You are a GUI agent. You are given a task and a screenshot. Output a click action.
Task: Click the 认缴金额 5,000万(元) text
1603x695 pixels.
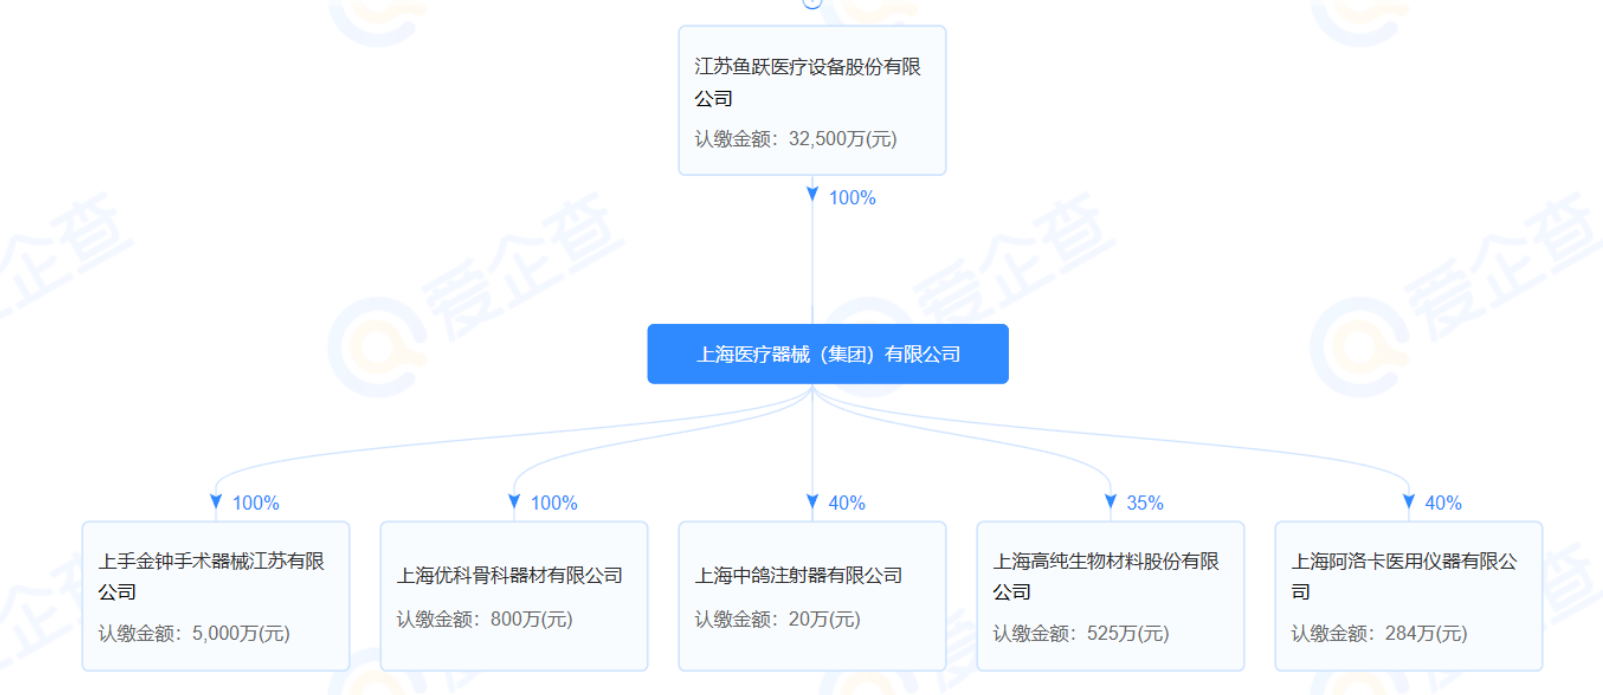tap(194, 633)
